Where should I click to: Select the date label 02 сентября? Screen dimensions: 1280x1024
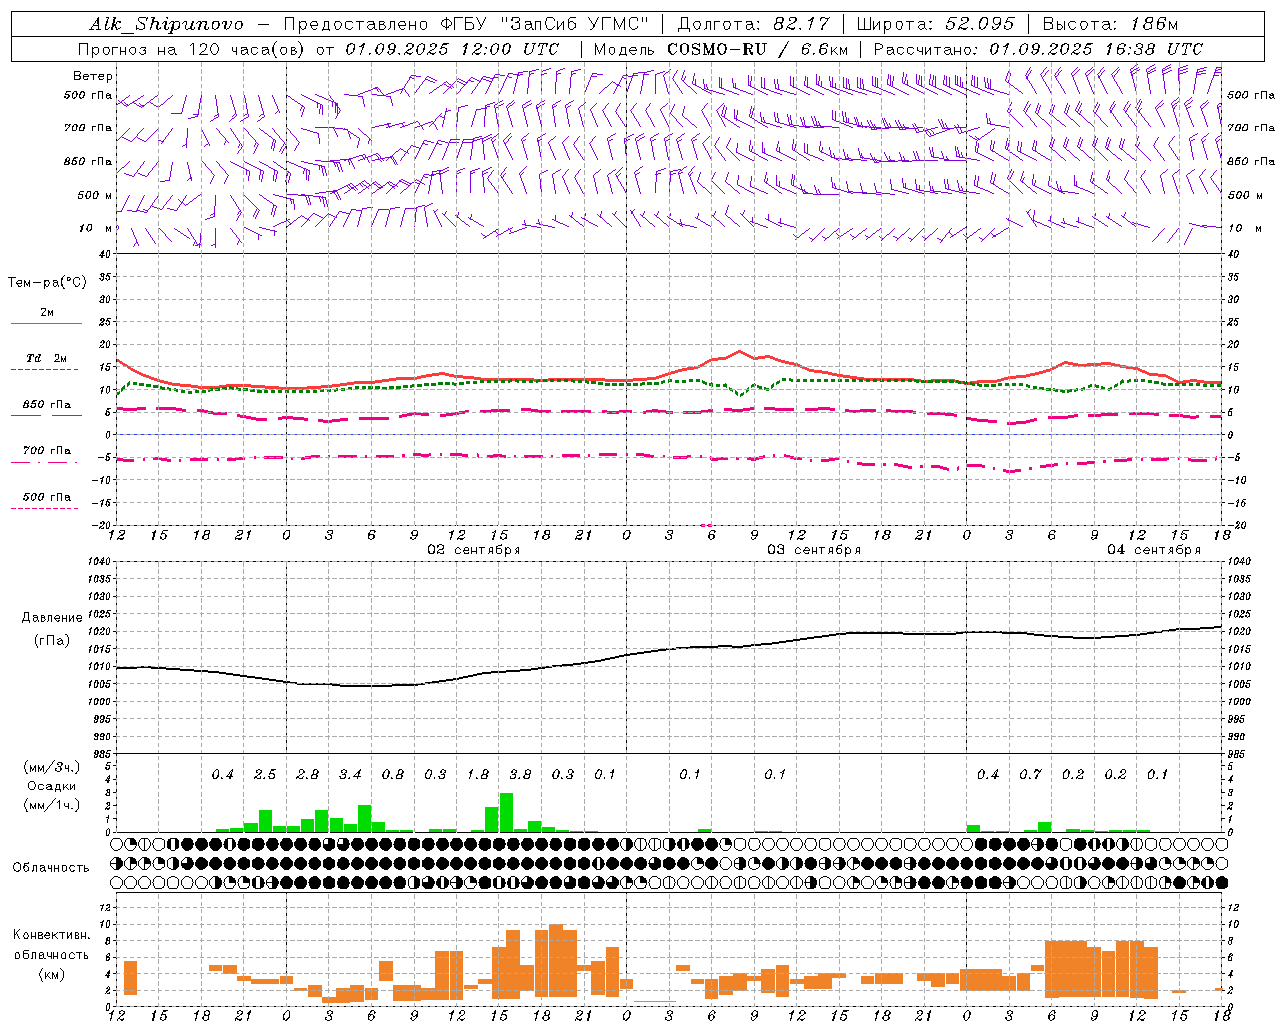pyautogui.click(x=474, y=550)
